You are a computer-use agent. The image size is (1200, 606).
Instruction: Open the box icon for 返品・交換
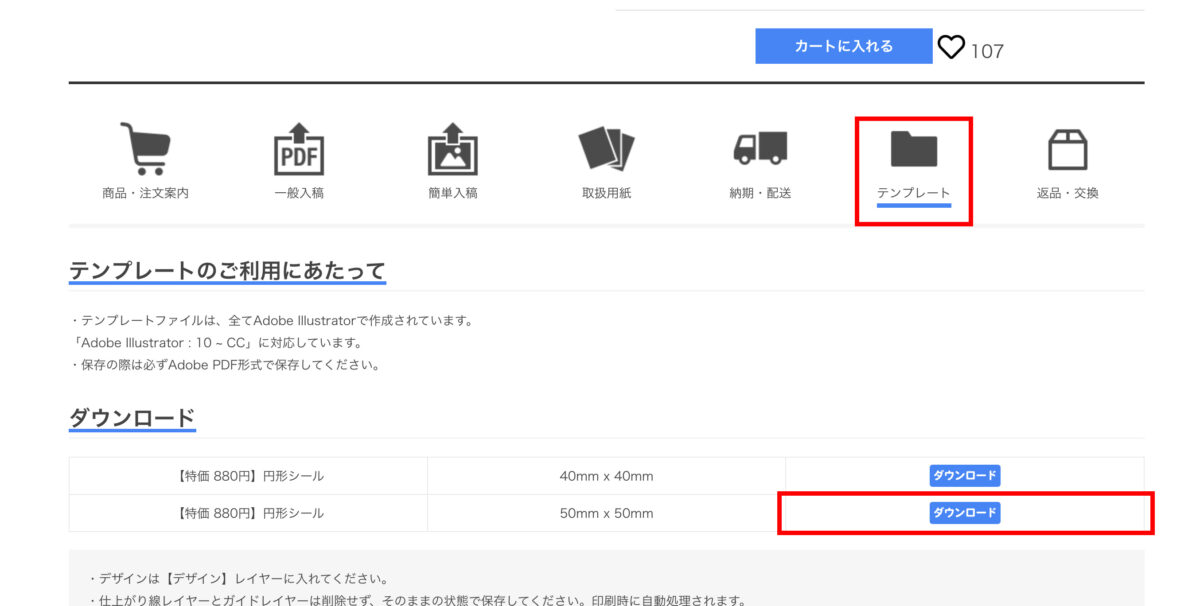pyautogui.click(x=1068, y=149)
